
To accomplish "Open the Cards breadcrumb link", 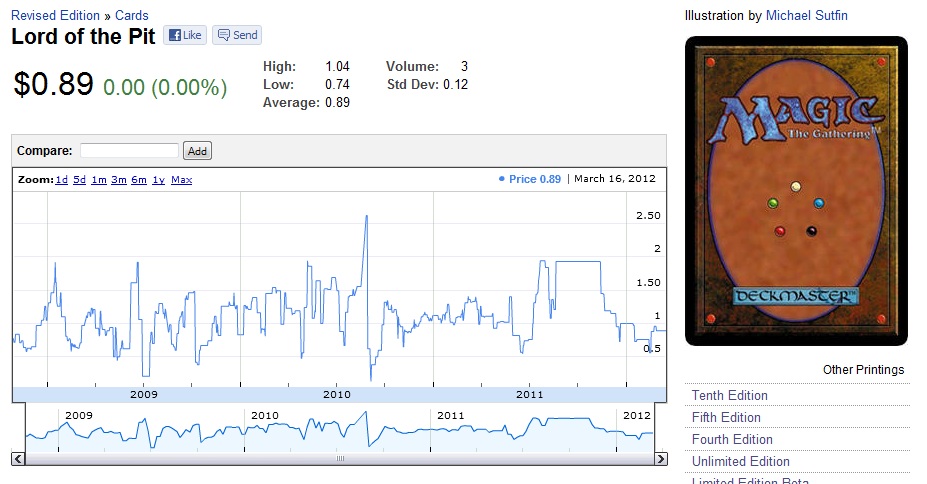I will (131, 15).
